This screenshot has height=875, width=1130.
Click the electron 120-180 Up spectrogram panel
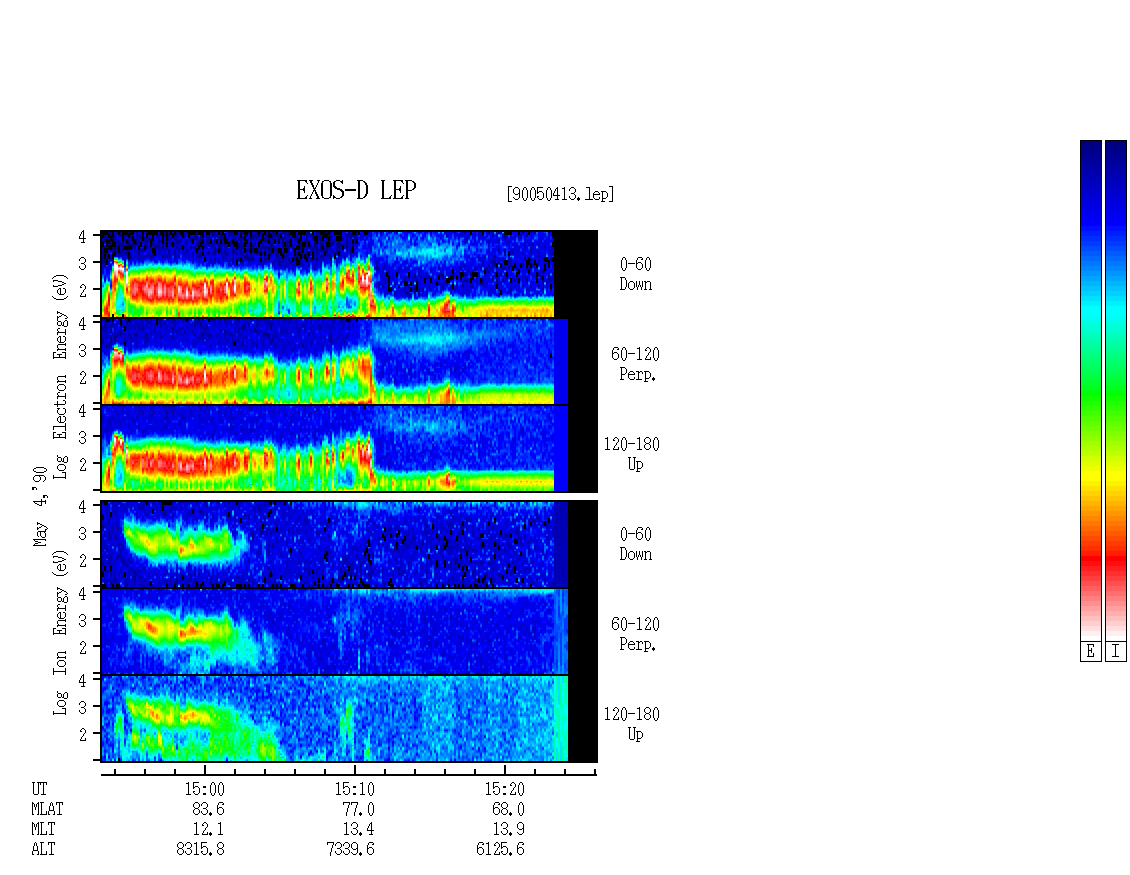(x=349, y=448)
